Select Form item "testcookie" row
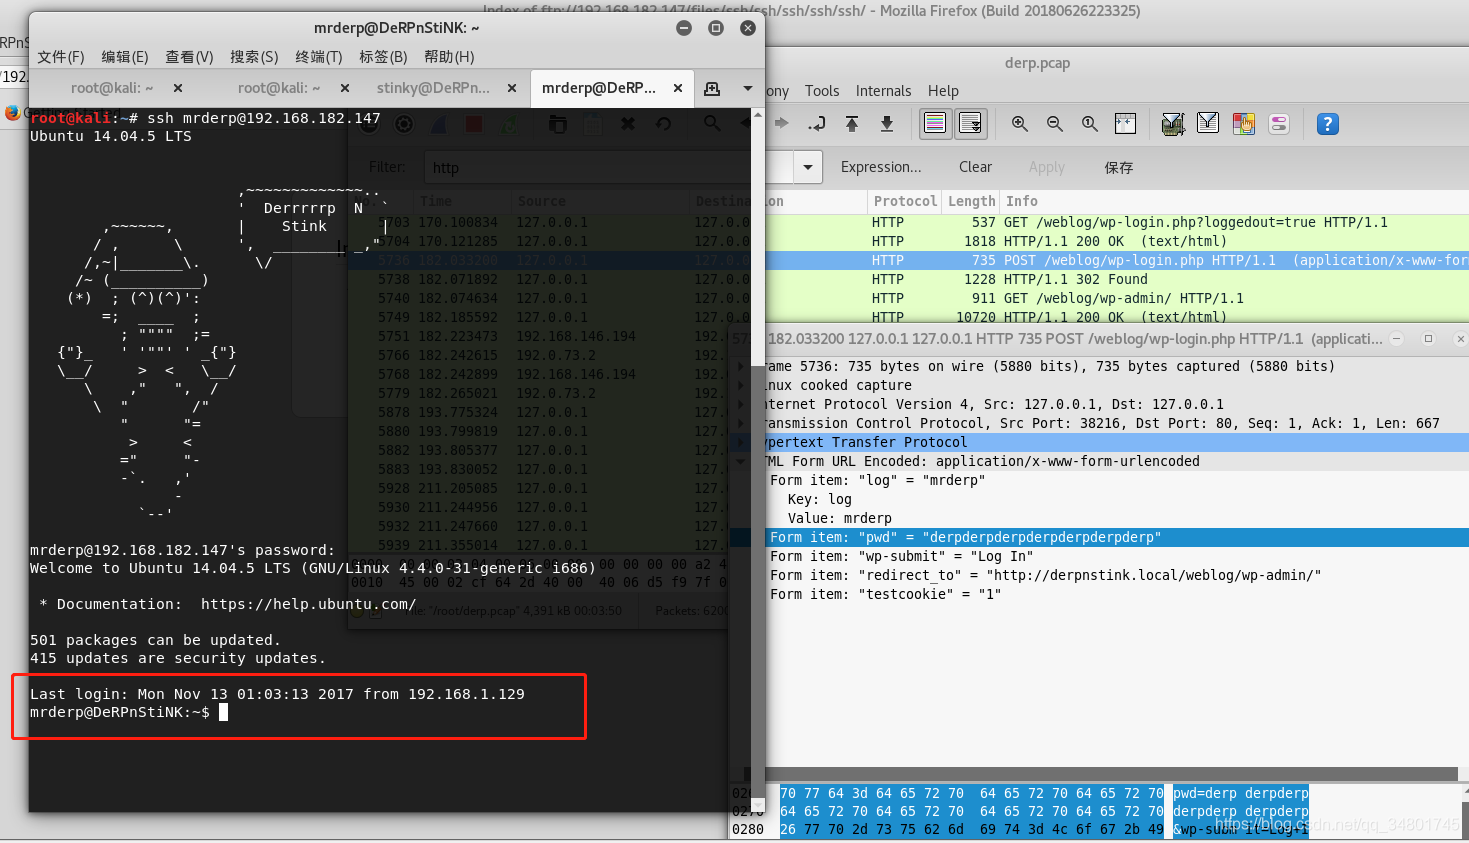This screenshot has width=1469, height=843. 1117,594
